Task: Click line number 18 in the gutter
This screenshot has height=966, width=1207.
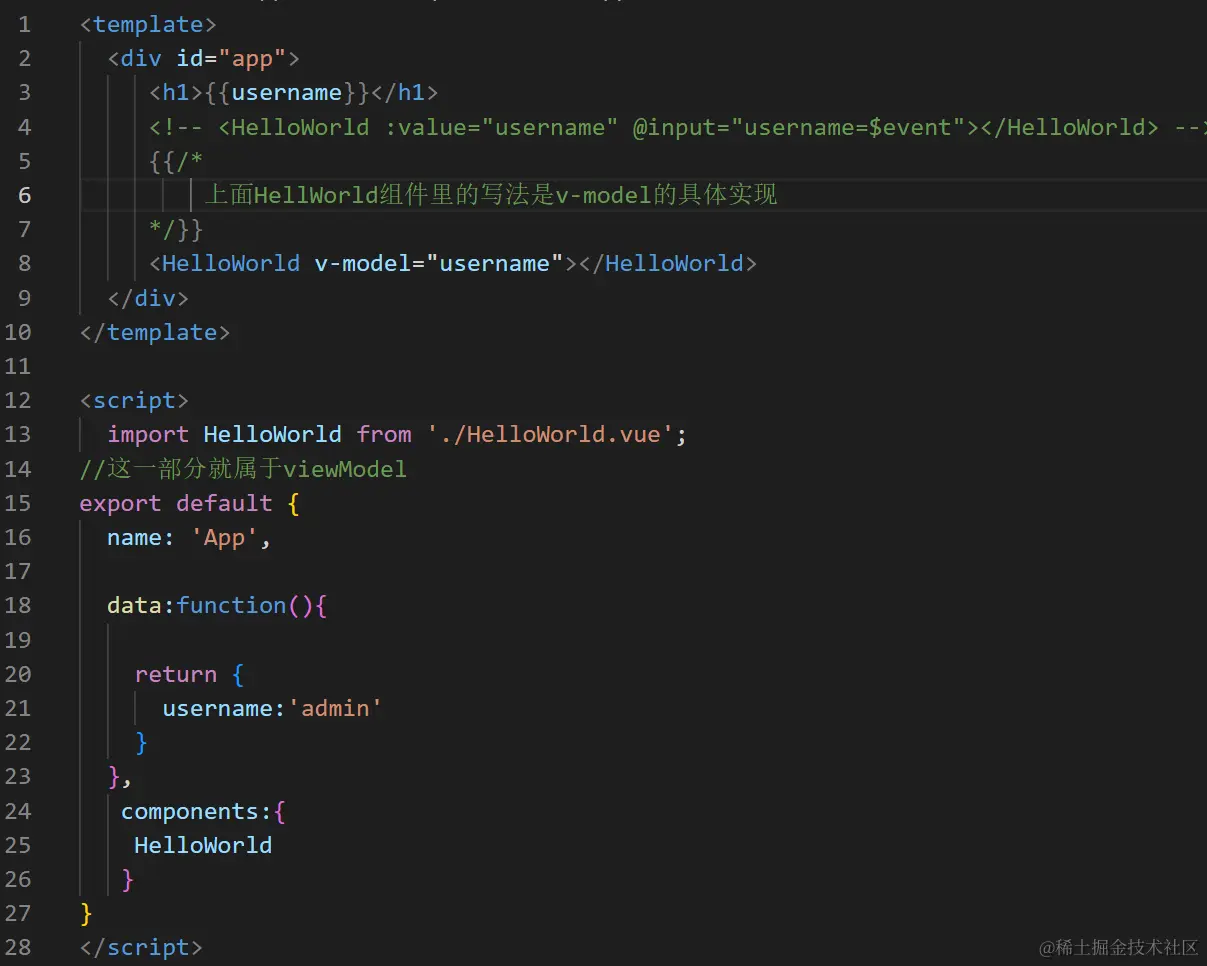Action: 18,605
